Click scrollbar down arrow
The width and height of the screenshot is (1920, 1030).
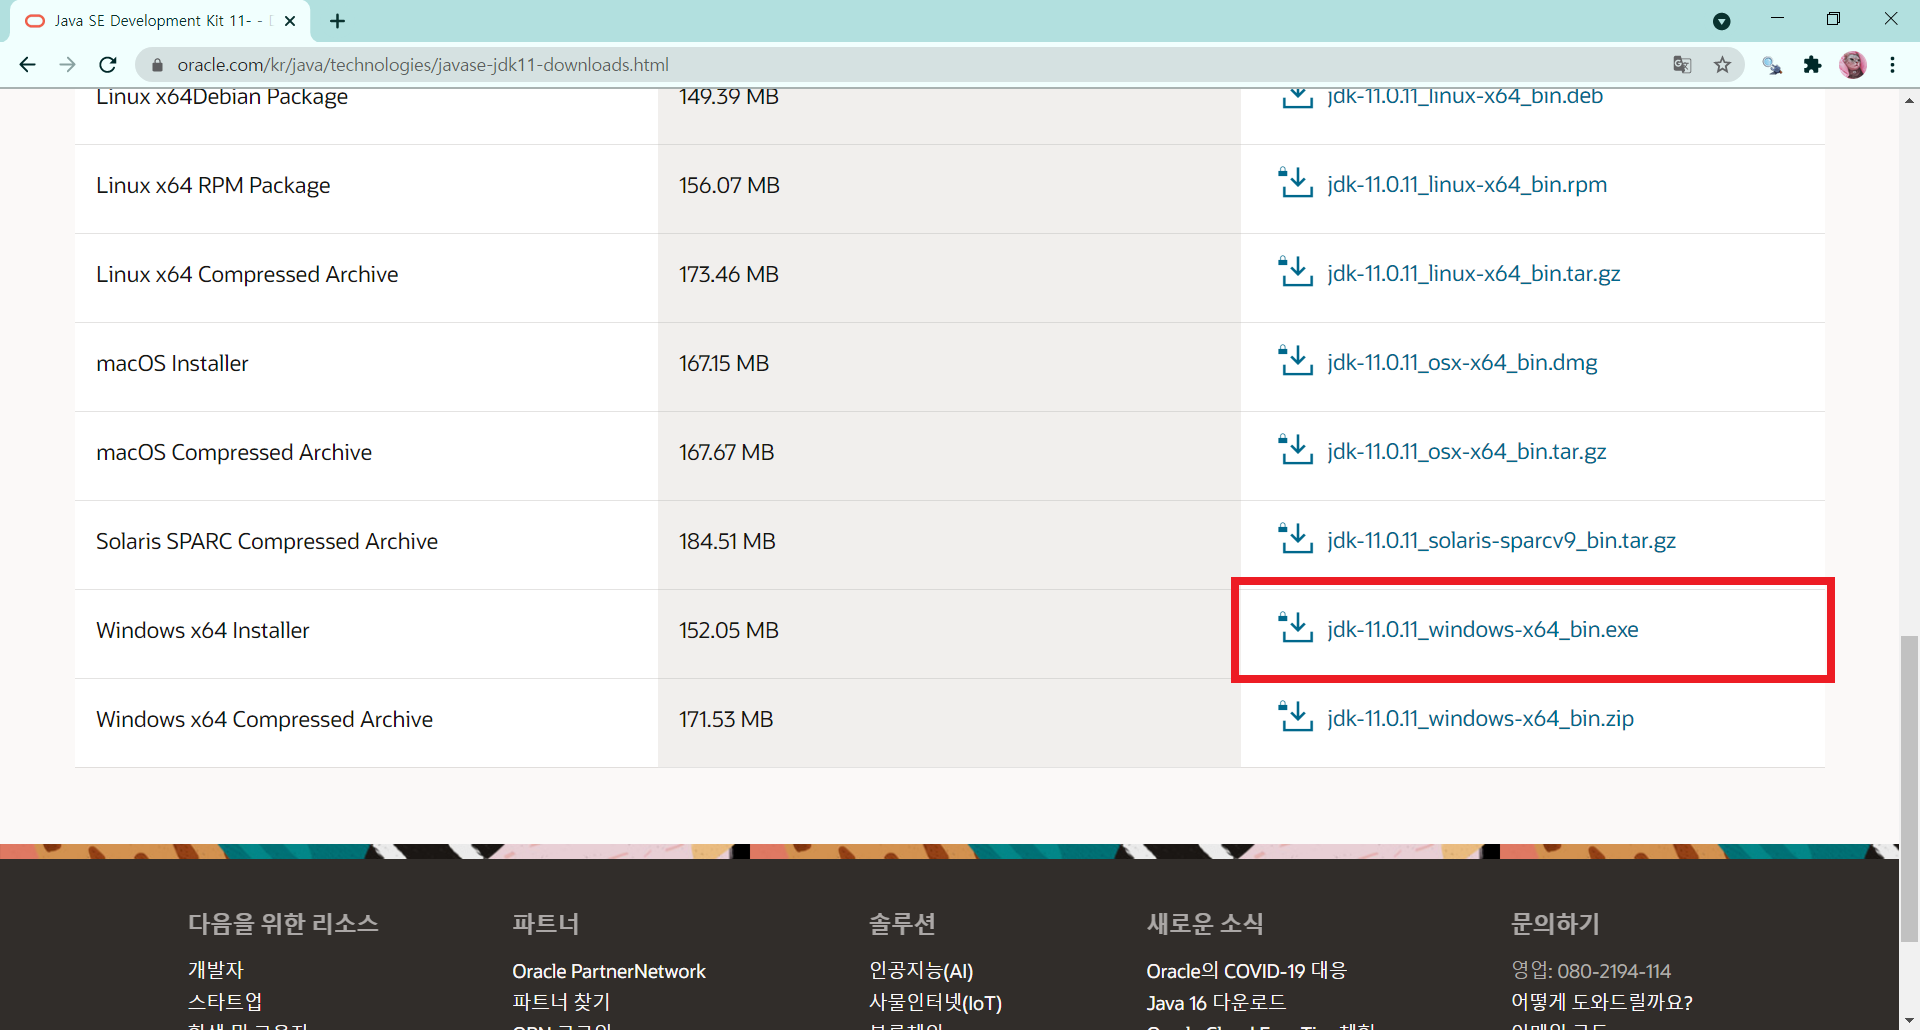[x=1909, y=1020]
